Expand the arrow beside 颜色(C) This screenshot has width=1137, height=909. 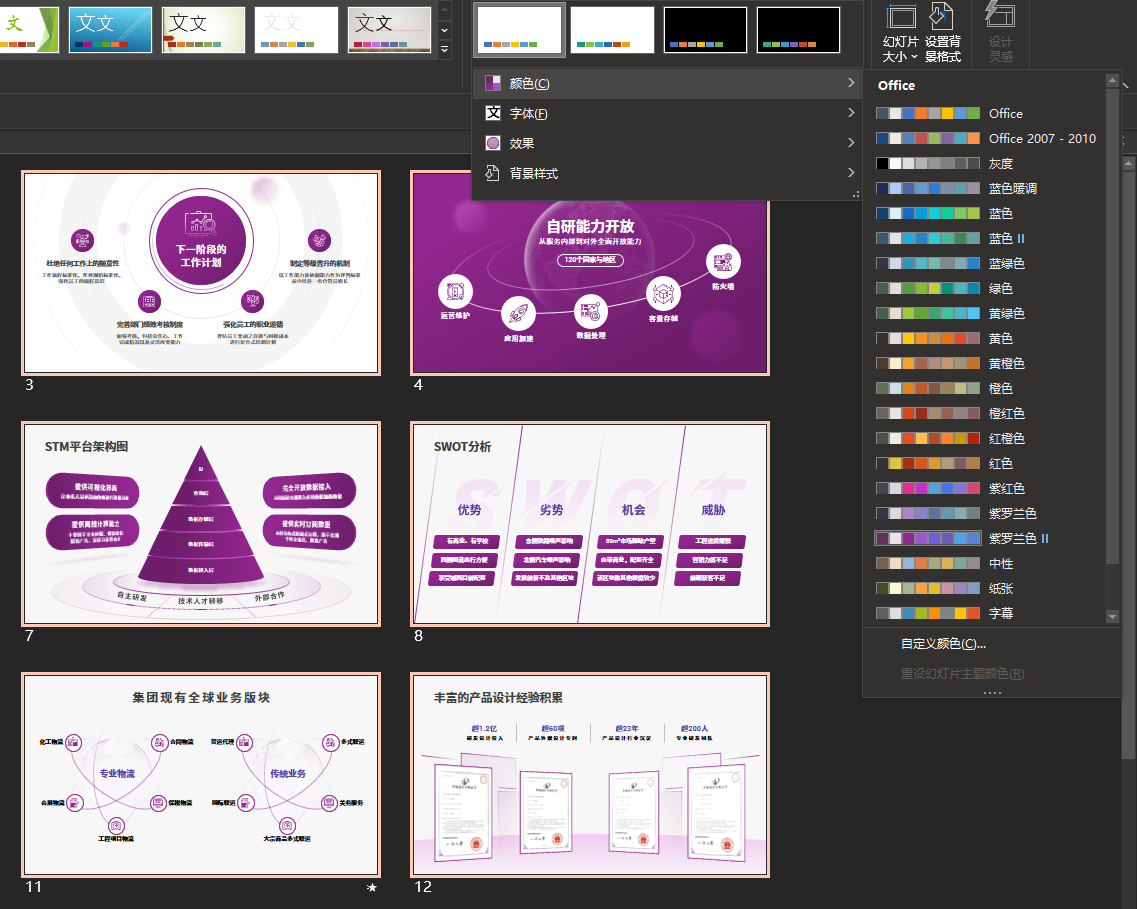click(x=851, y=83)
